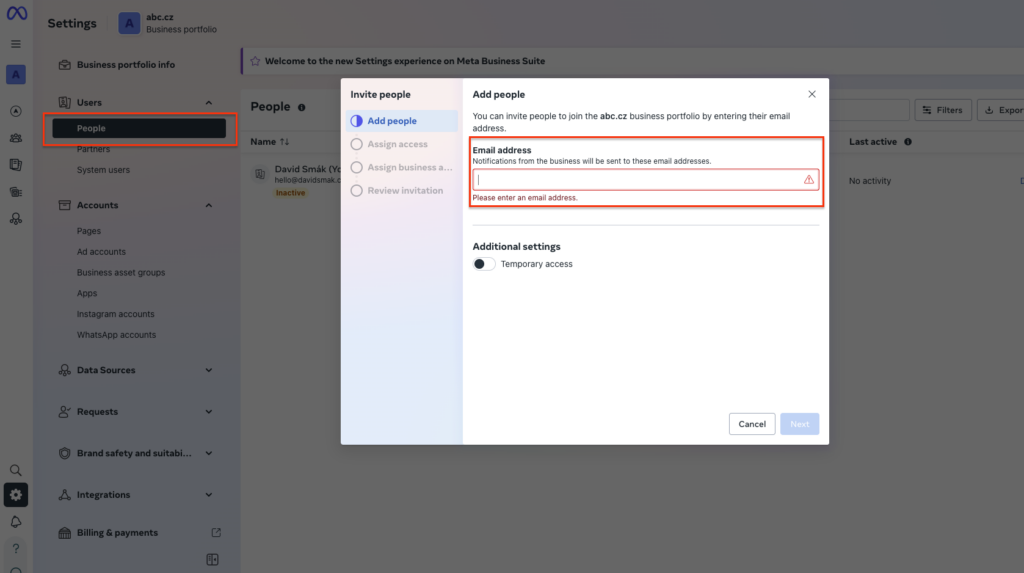
Task: Click the Meta logo icon
Action: [x=16, y=13]
